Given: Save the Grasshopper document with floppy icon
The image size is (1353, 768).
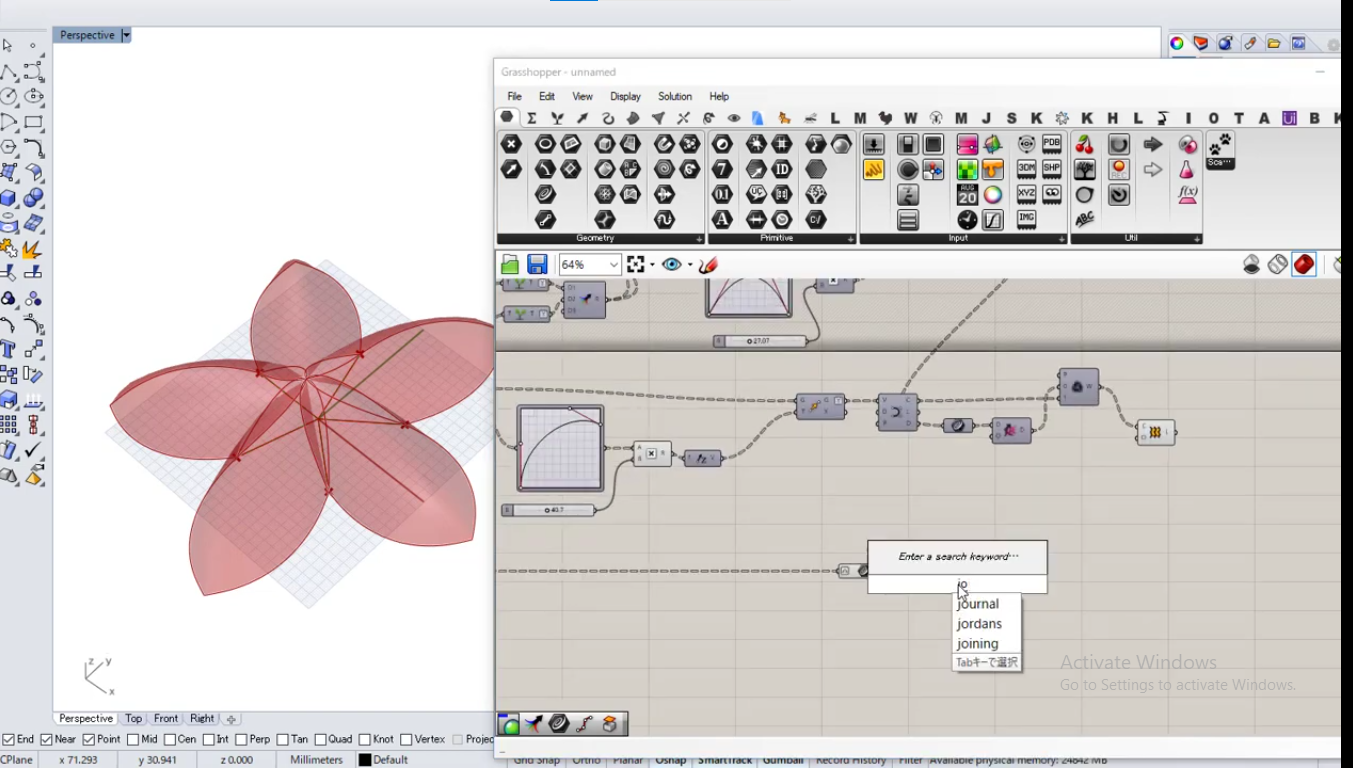Looking at the screenshot, I should pos(537,265).
